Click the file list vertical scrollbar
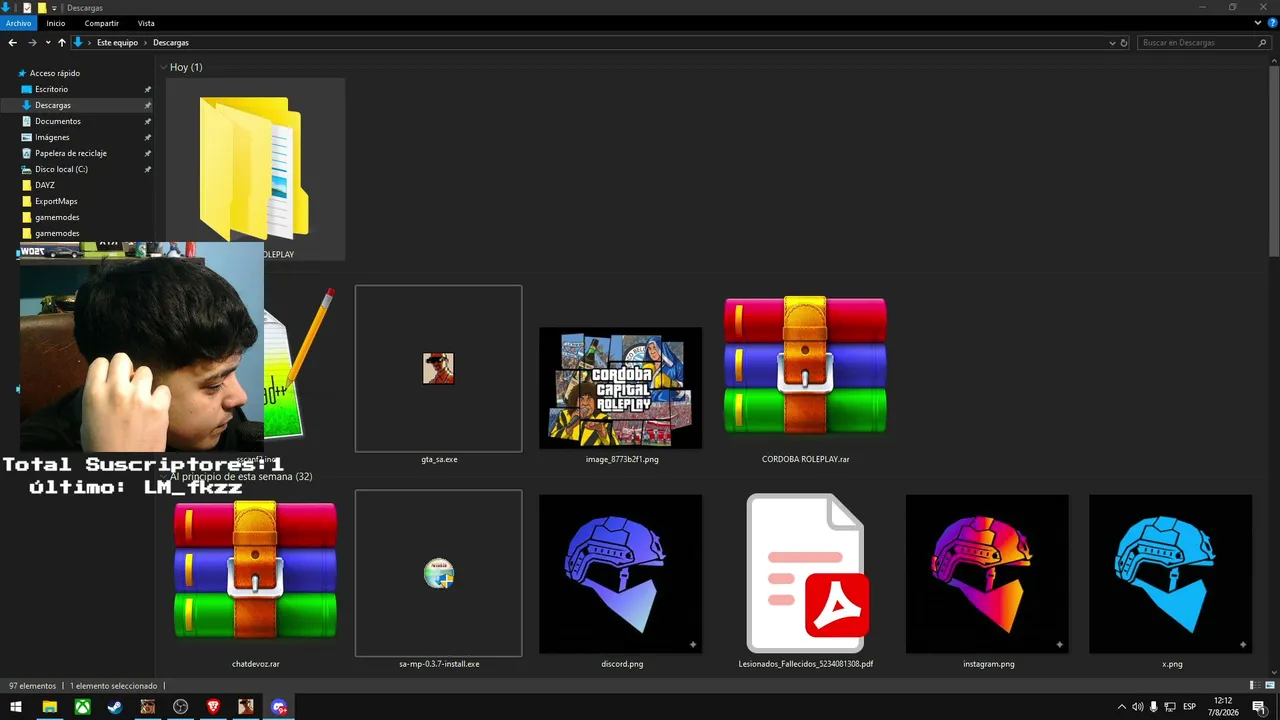The width and height of the screenshot is (1280, 720). coord(1274,160)
